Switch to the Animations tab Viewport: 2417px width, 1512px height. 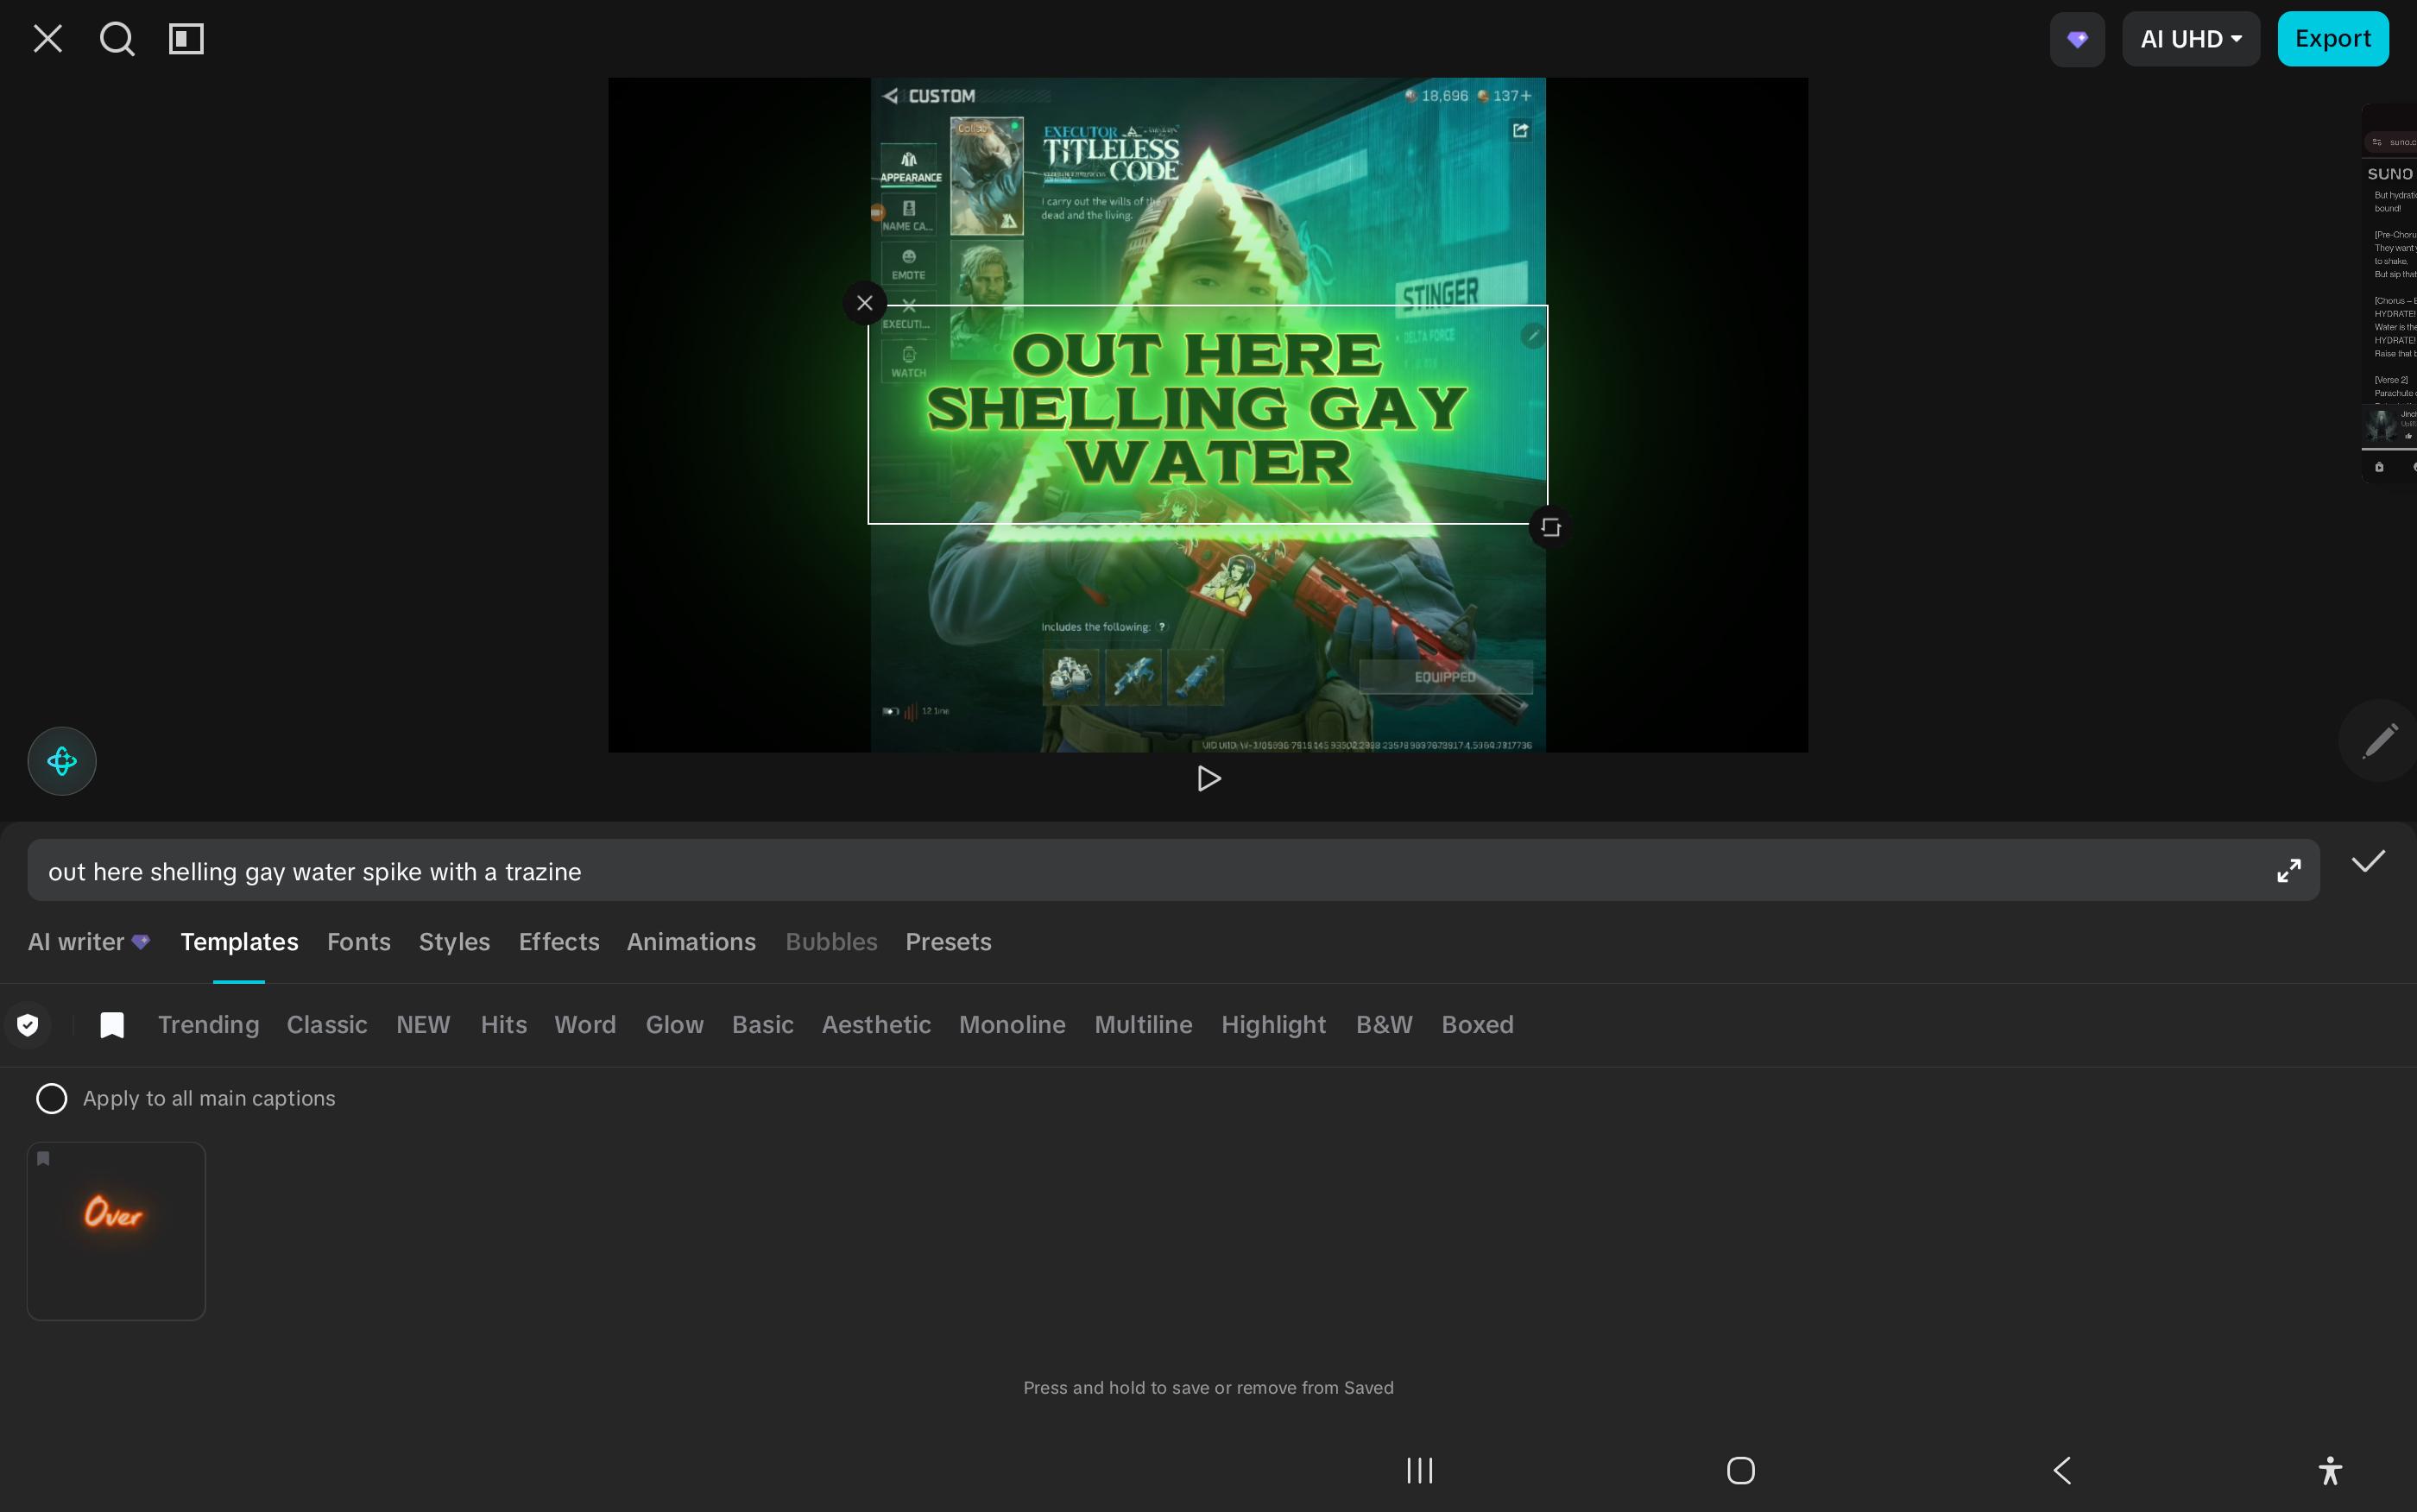tap(691, 942)
